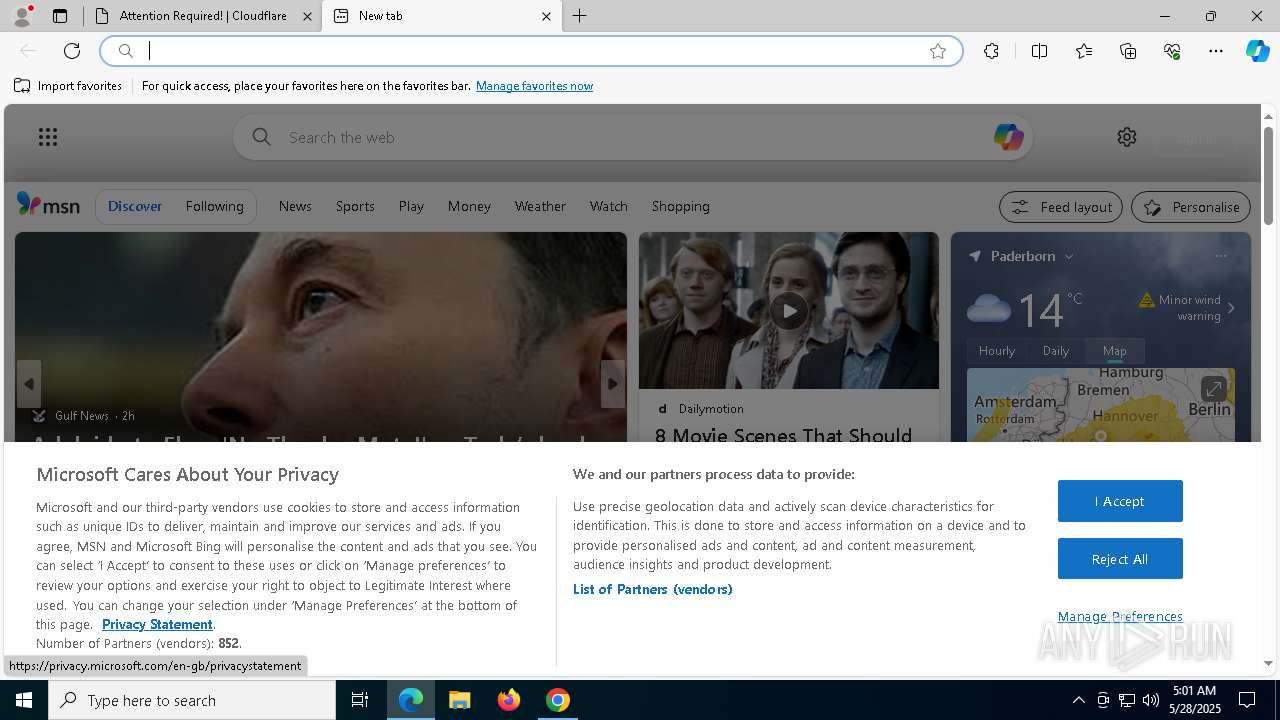The height and width of the screenshot is (720, 1280).
Task: Open Settings and more ellipsis
Action: click(1216, 51)
